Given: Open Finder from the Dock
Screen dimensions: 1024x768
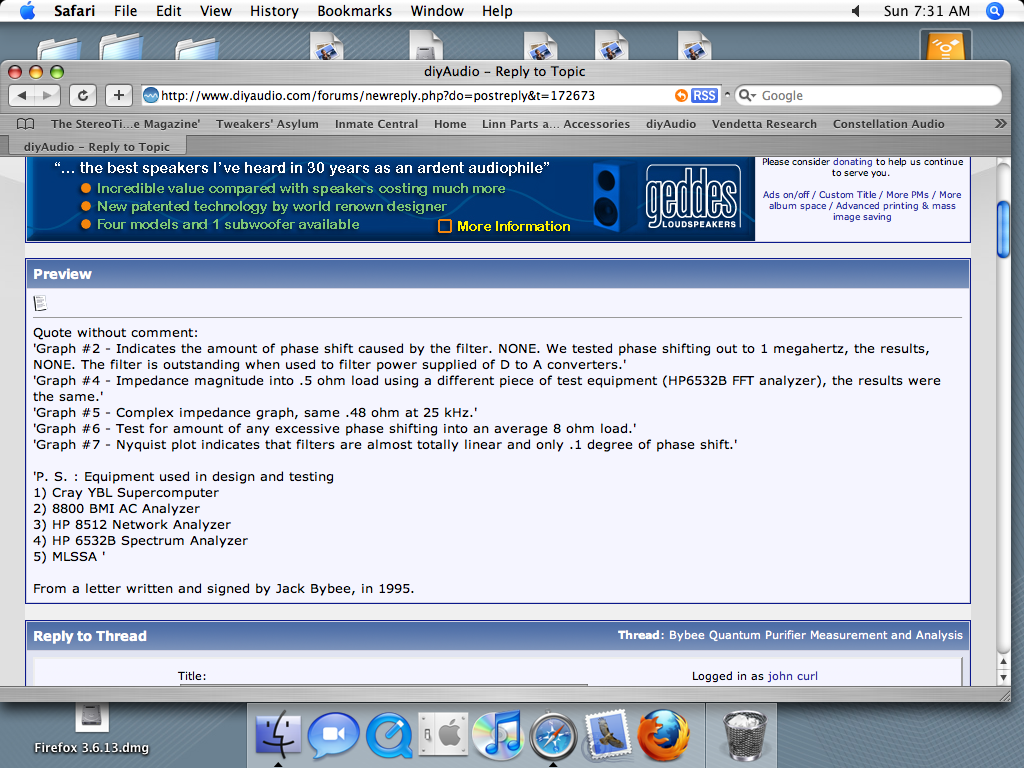Looking at the screenshot, I should [x=278, y=733].
